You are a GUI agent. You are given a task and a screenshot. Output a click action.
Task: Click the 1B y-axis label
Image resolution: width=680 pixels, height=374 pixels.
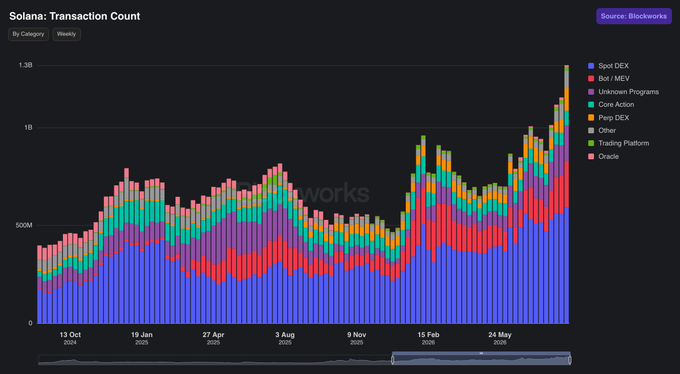click(28, 128)
